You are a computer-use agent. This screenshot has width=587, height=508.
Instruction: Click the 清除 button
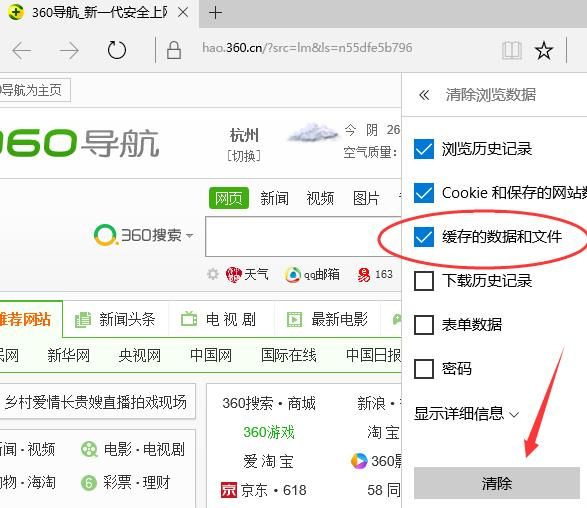tap(497, 483)
